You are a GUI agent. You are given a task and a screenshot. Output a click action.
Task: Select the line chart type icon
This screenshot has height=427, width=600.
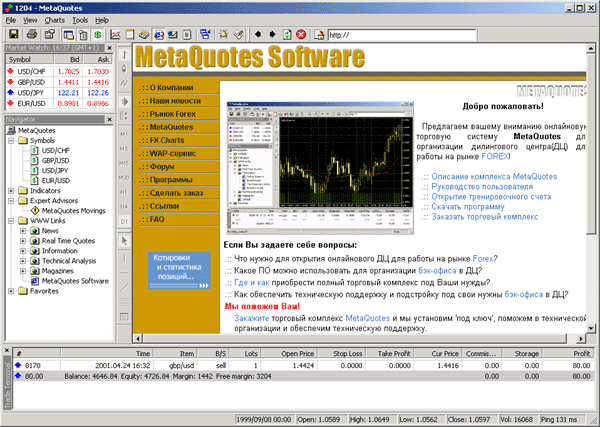[x=124, y=83]
